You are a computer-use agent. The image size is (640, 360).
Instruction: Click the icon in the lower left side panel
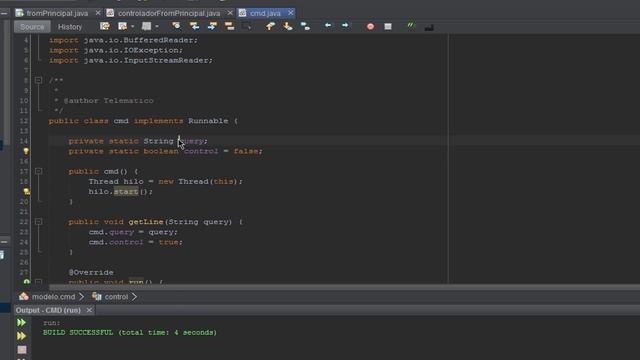point(2,255)
